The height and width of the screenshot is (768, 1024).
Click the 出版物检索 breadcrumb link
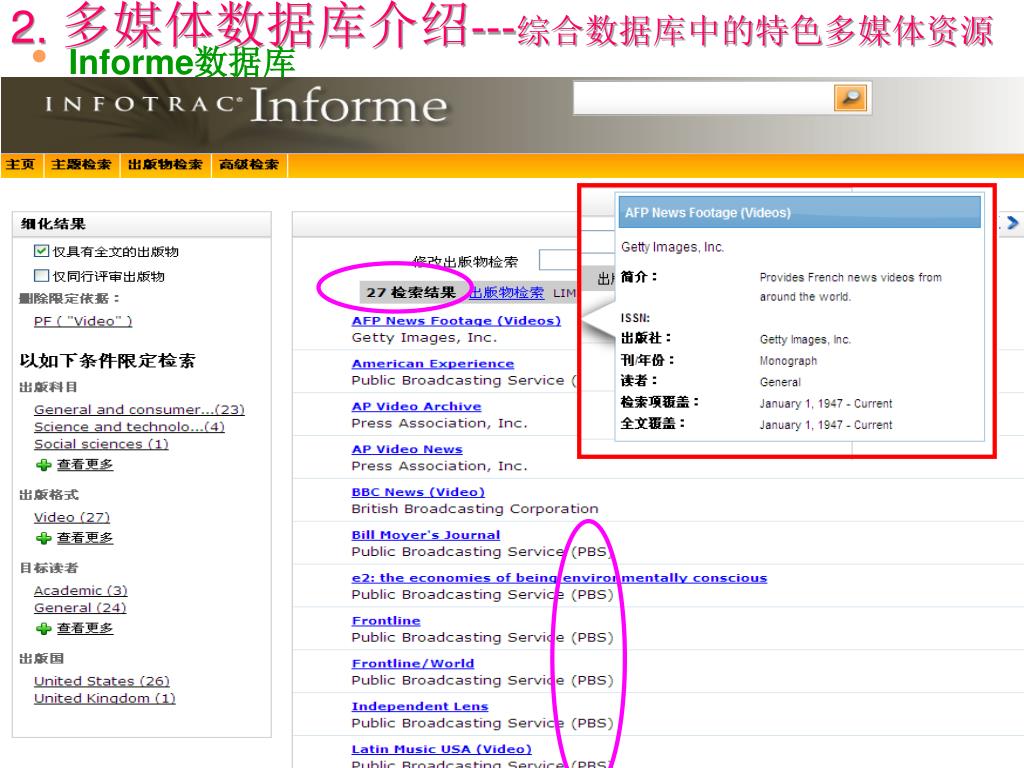click(507, 293)
